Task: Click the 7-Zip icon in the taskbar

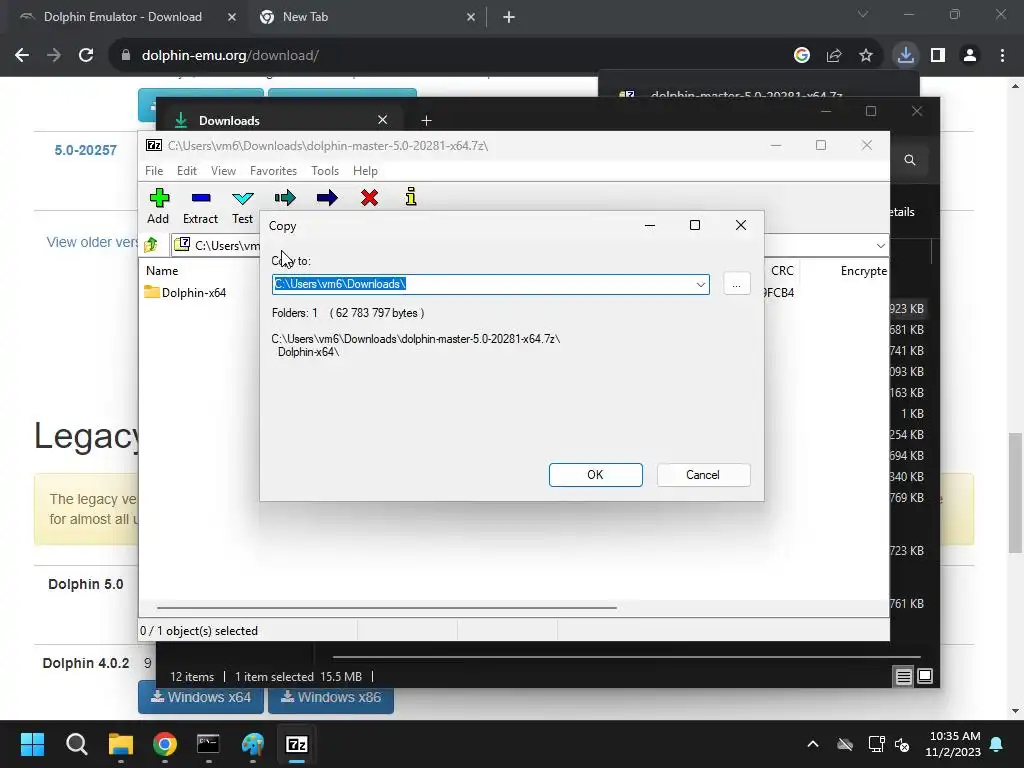Action: pyautogui.click(x=296, y=744)
